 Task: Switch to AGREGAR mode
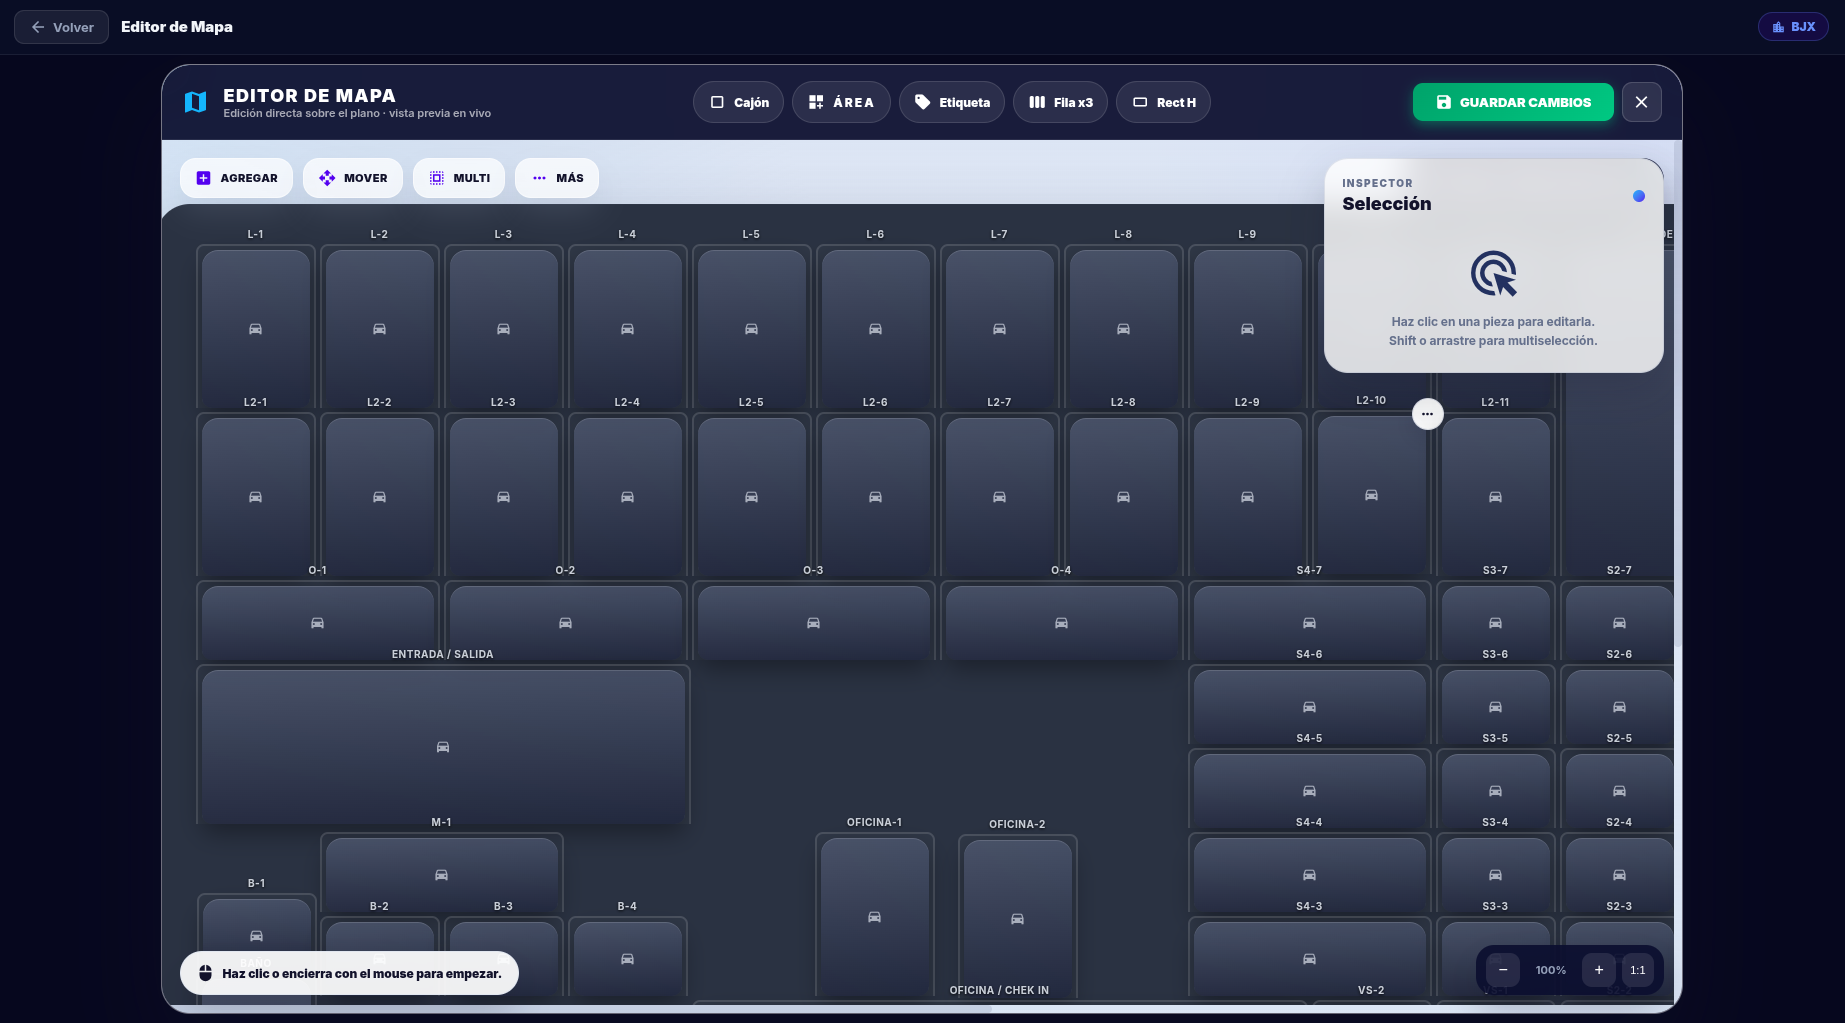236,178
